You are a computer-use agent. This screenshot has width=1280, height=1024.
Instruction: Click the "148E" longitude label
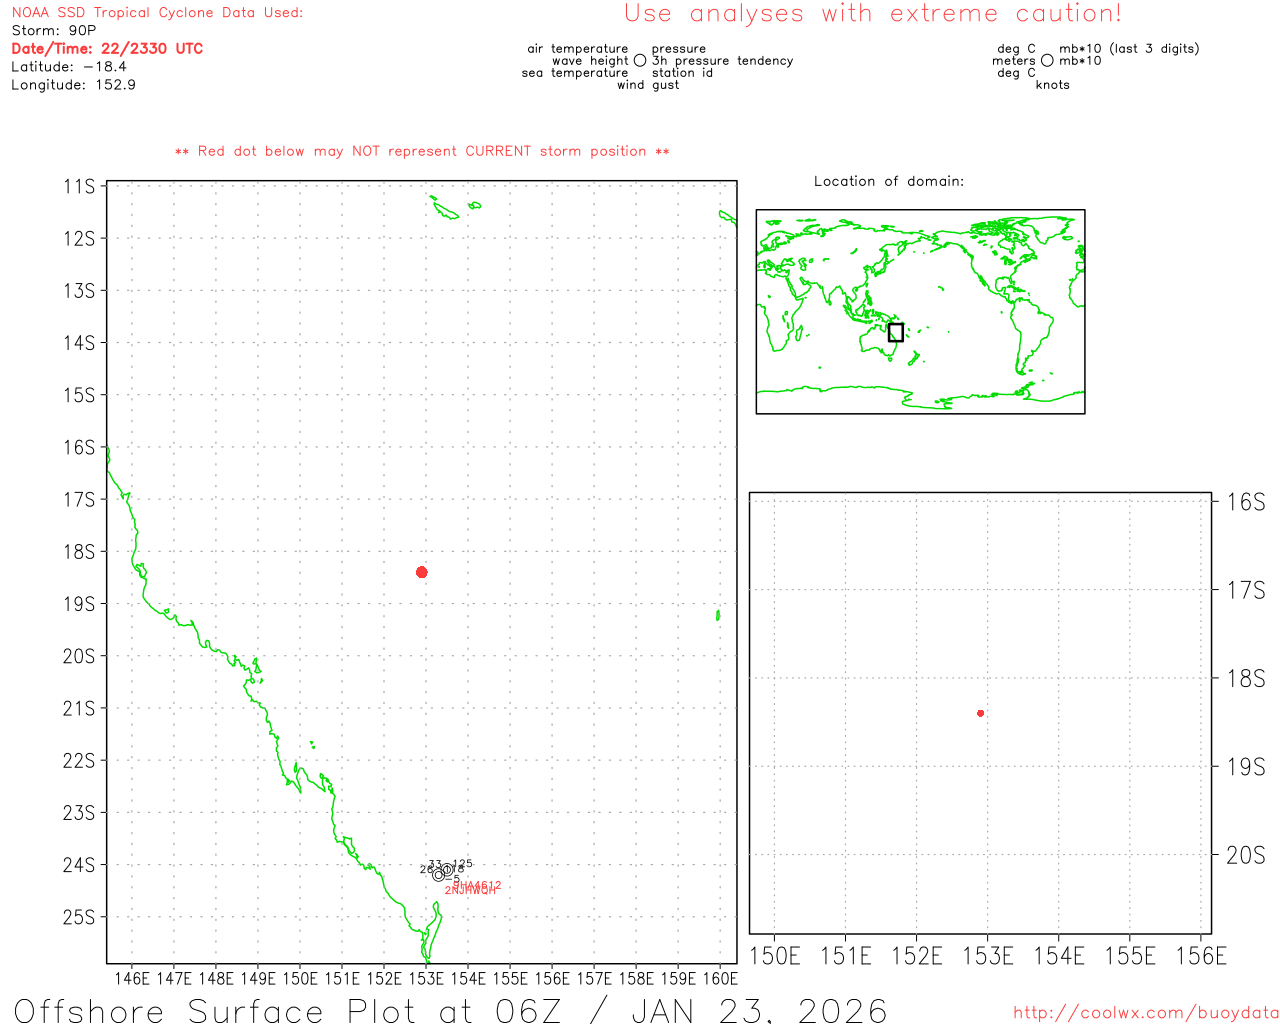216,979
